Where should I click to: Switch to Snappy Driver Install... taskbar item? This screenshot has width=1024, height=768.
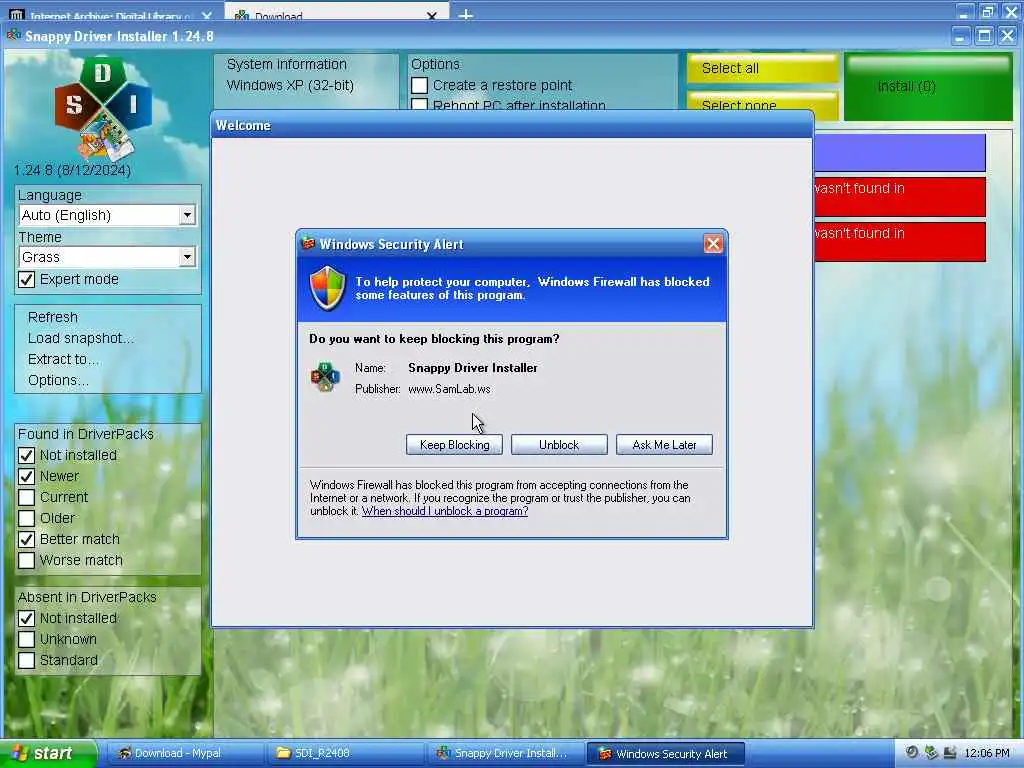click(507, 754)
